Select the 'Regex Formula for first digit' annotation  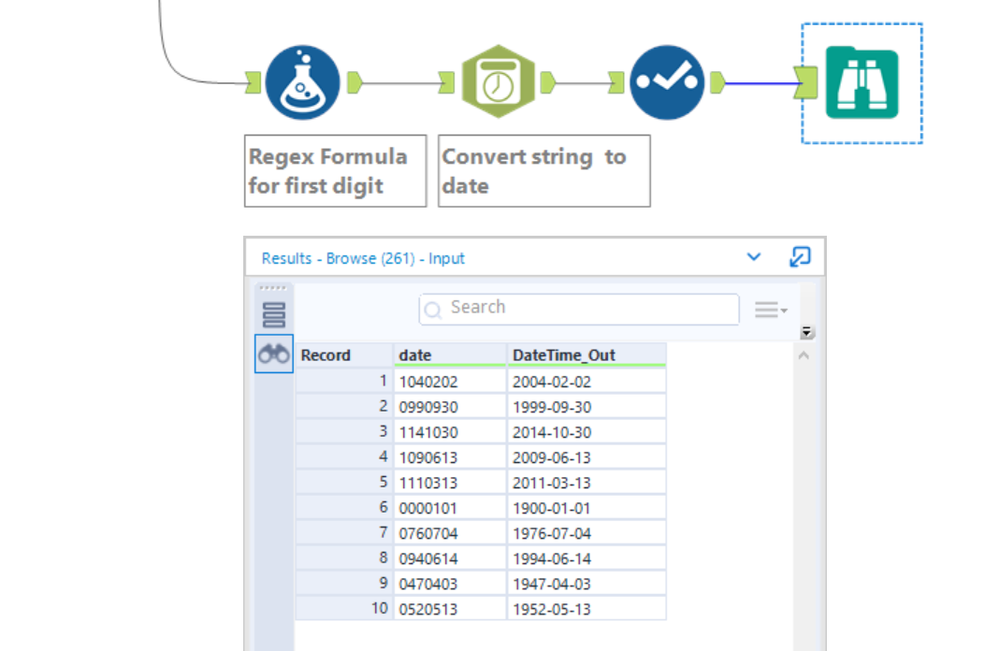[335, 171]
